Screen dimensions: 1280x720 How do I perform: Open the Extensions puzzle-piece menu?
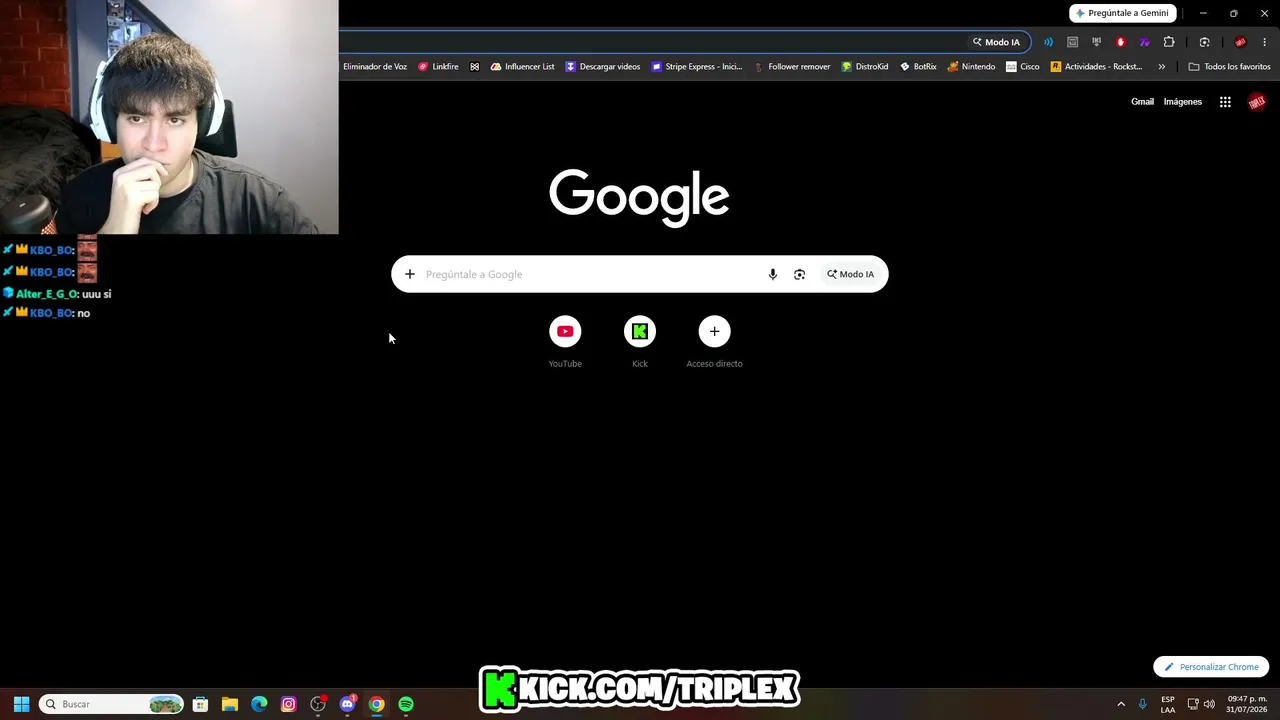tap(1169, 42)
